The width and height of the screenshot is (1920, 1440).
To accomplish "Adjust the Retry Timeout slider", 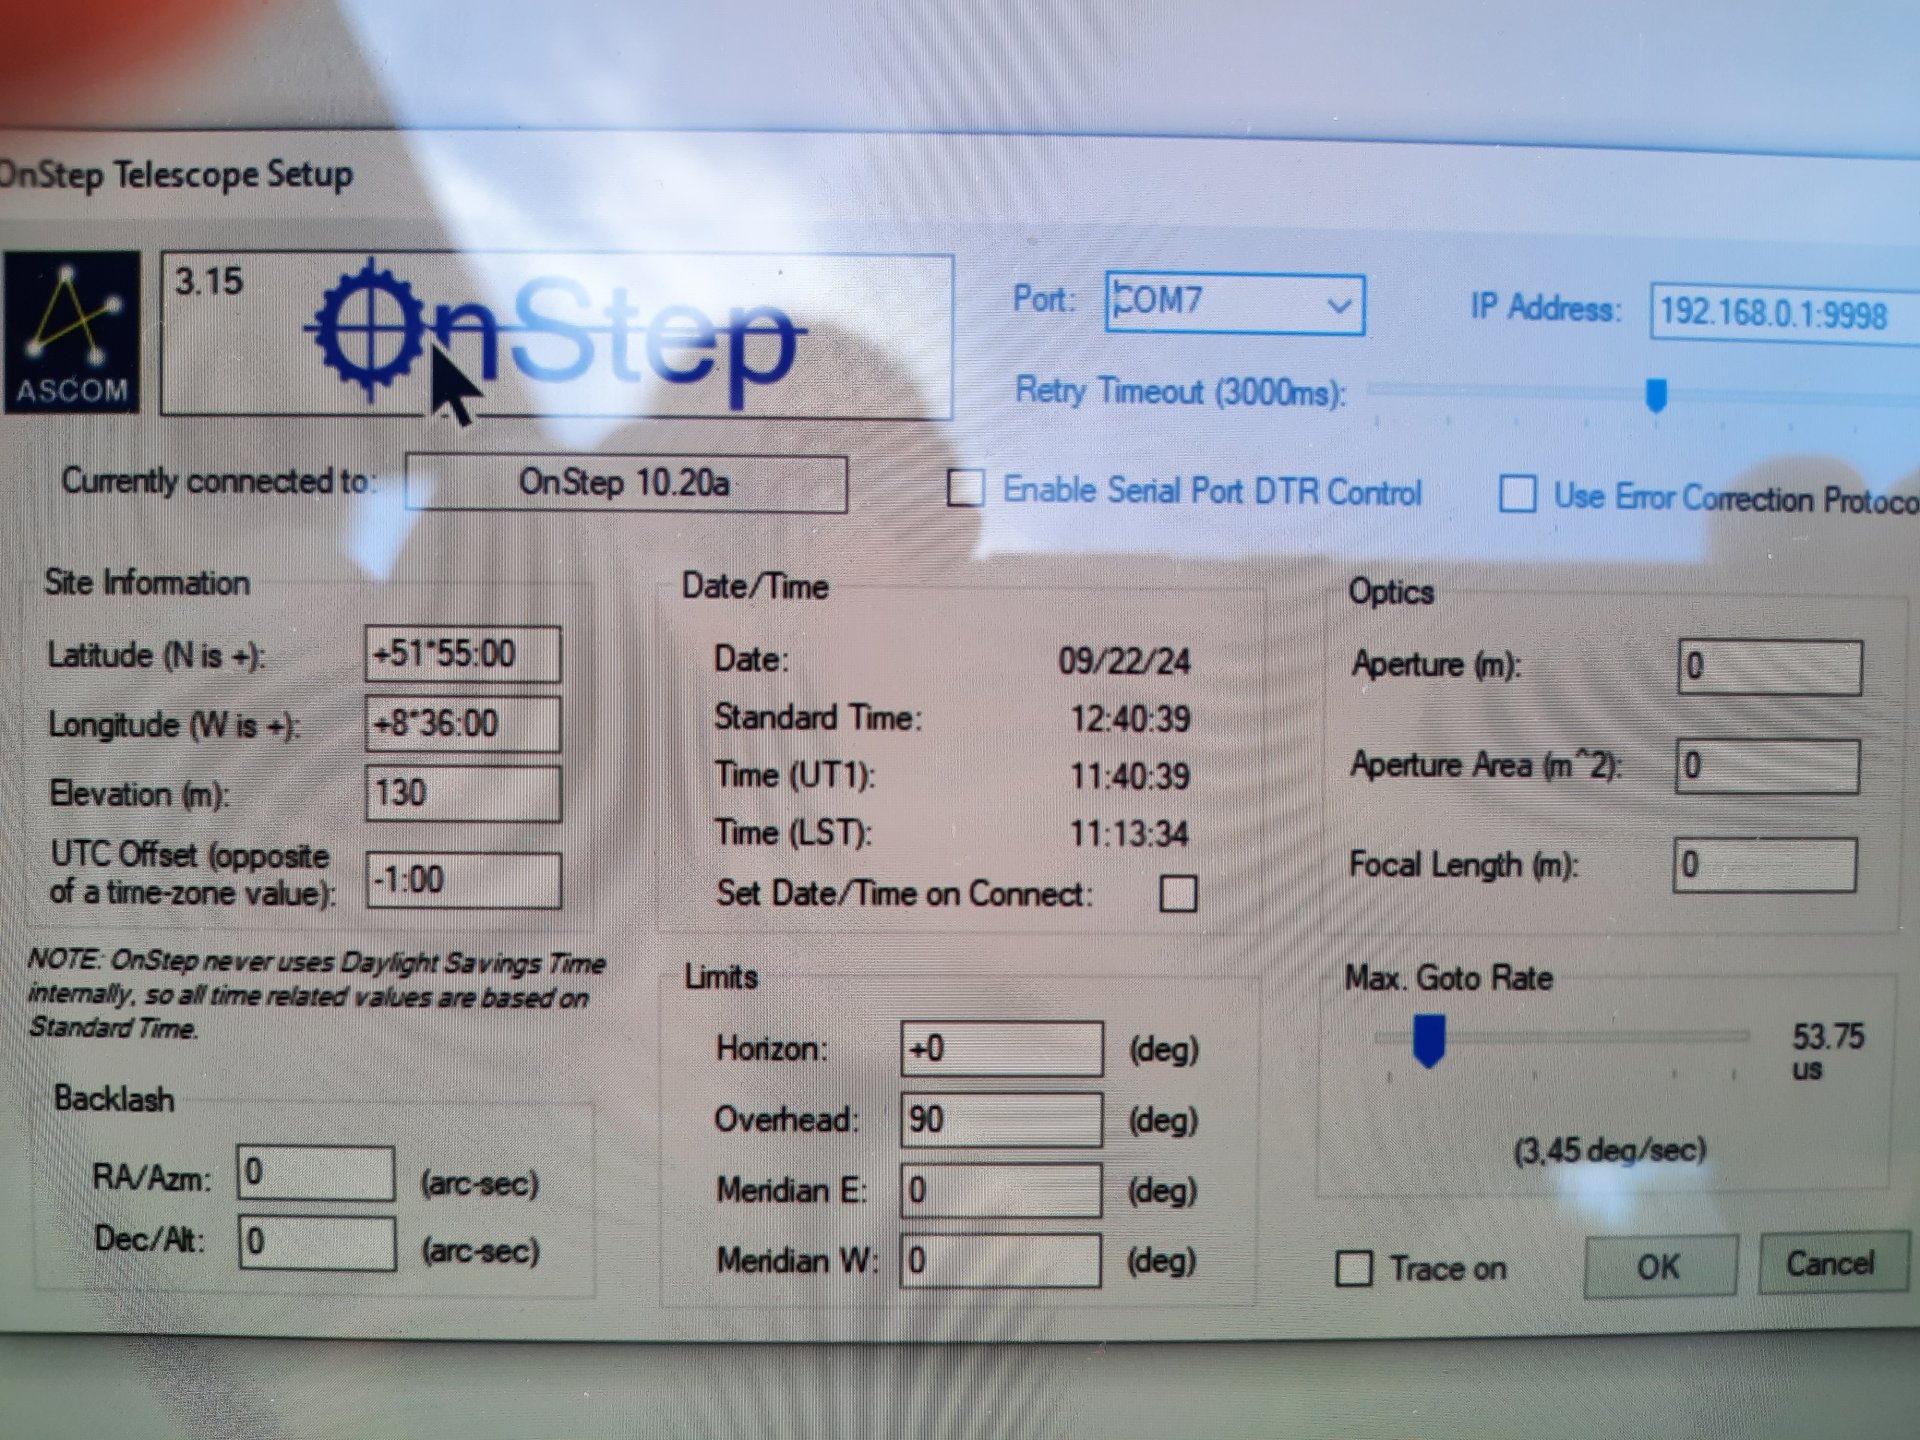I will point(1655,395).
